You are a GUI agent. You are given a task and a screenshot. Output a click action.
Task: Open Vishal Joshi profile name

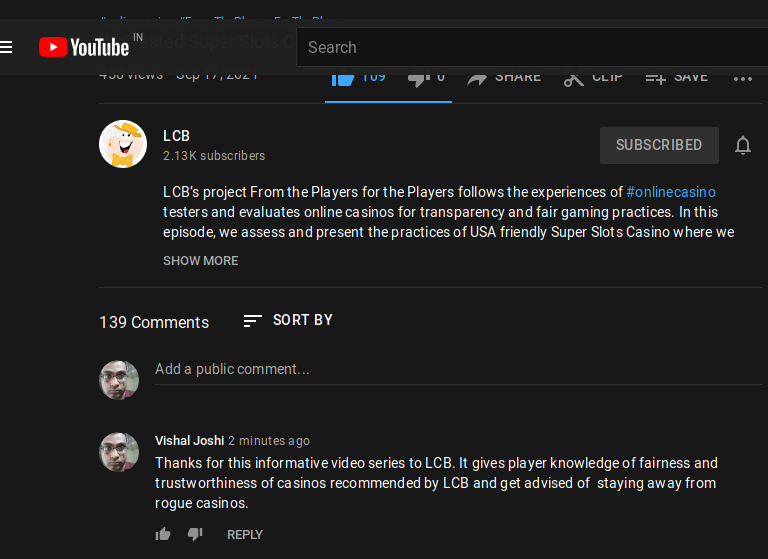[x=190, y=440]
